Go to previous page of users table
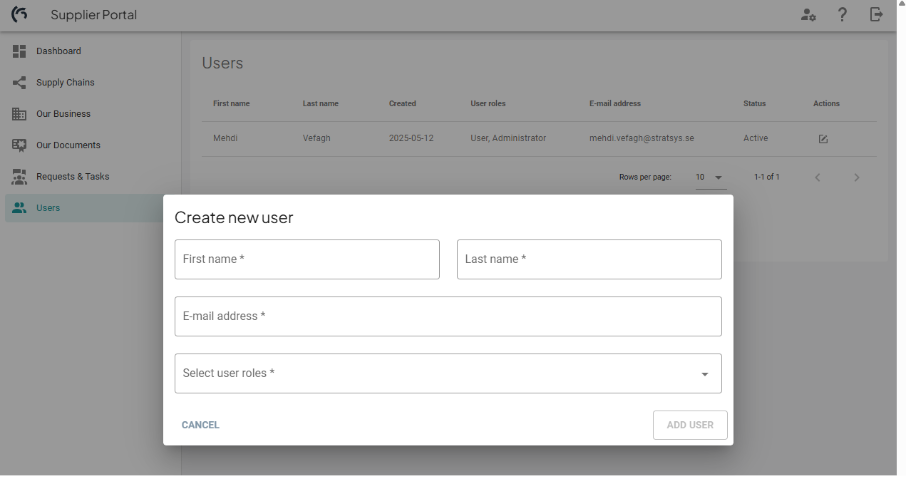 tap(817, 178)
